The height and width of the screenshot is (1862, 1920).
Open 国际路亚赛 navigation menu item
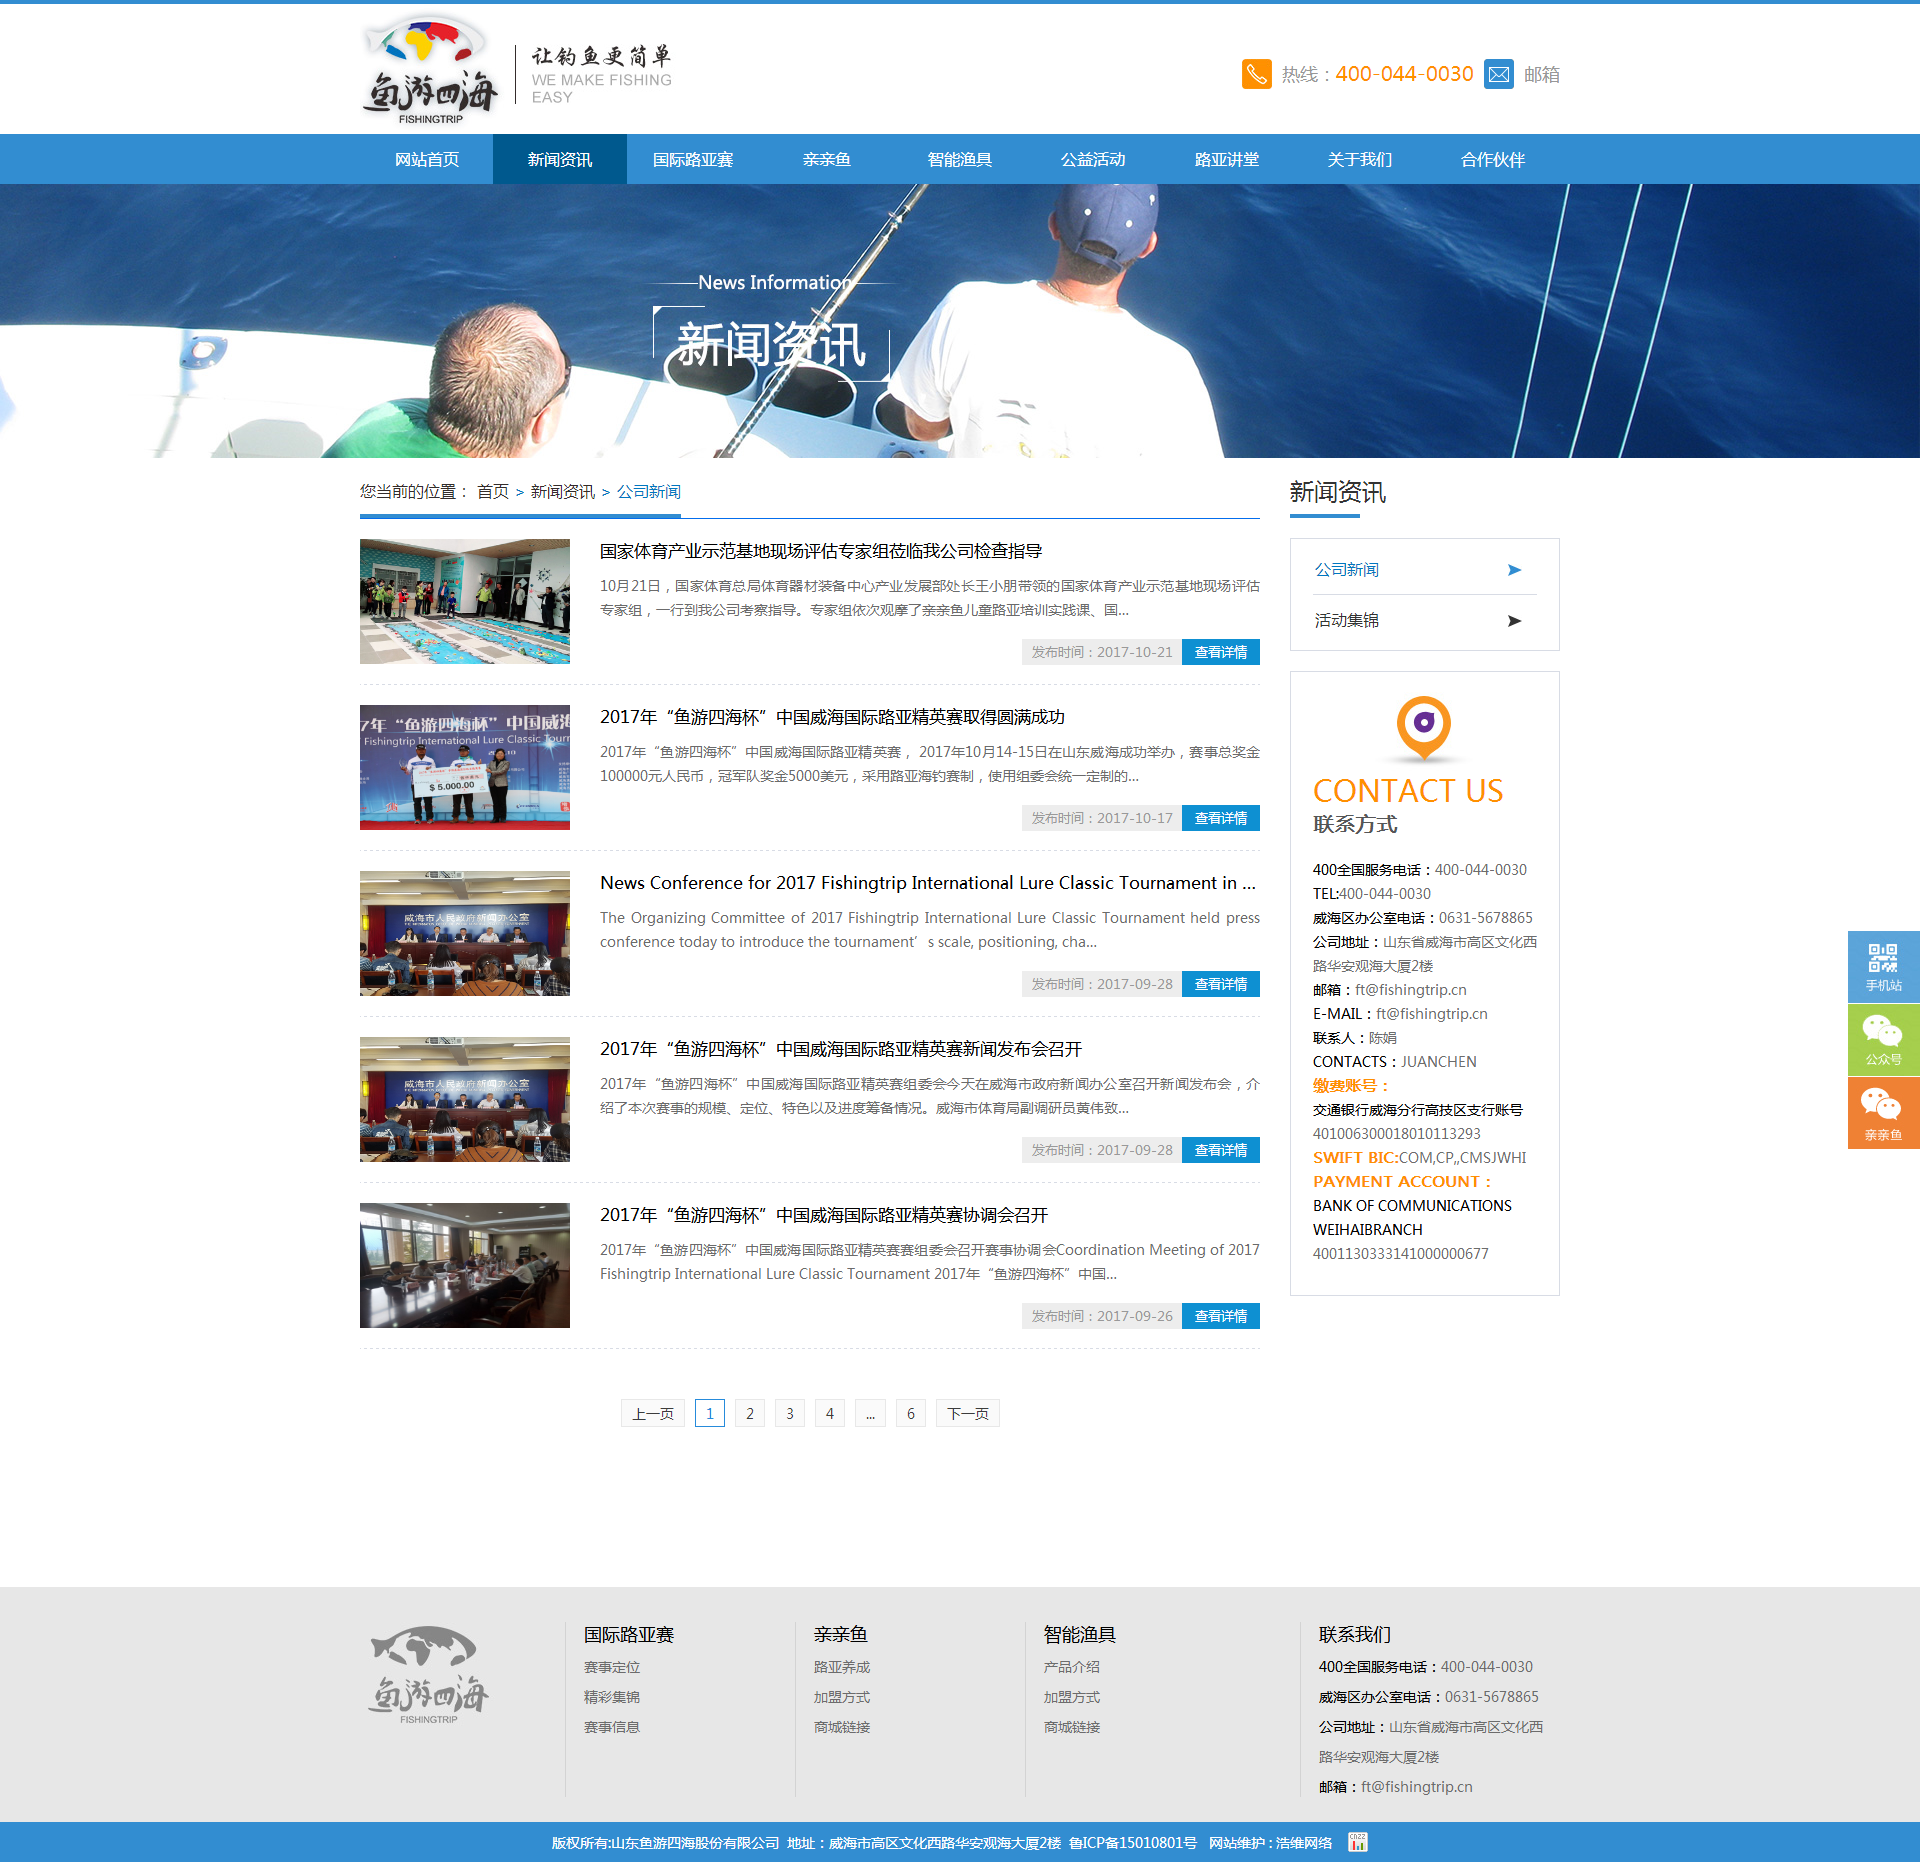coord(693,160)
